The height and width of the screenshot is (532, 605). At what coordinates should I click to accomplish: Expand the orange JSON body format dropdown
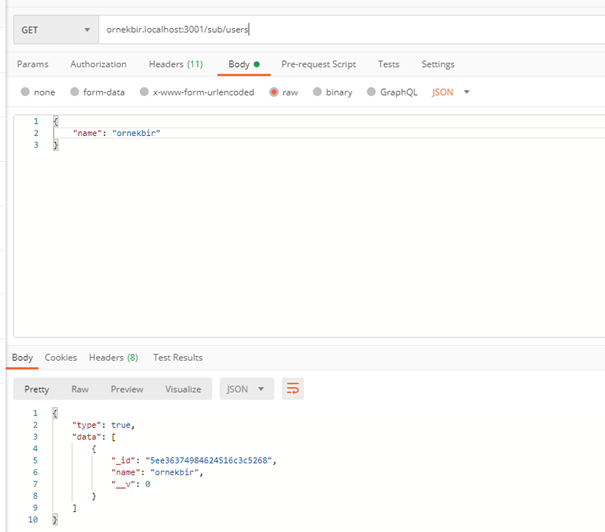(x=451, y=92)
